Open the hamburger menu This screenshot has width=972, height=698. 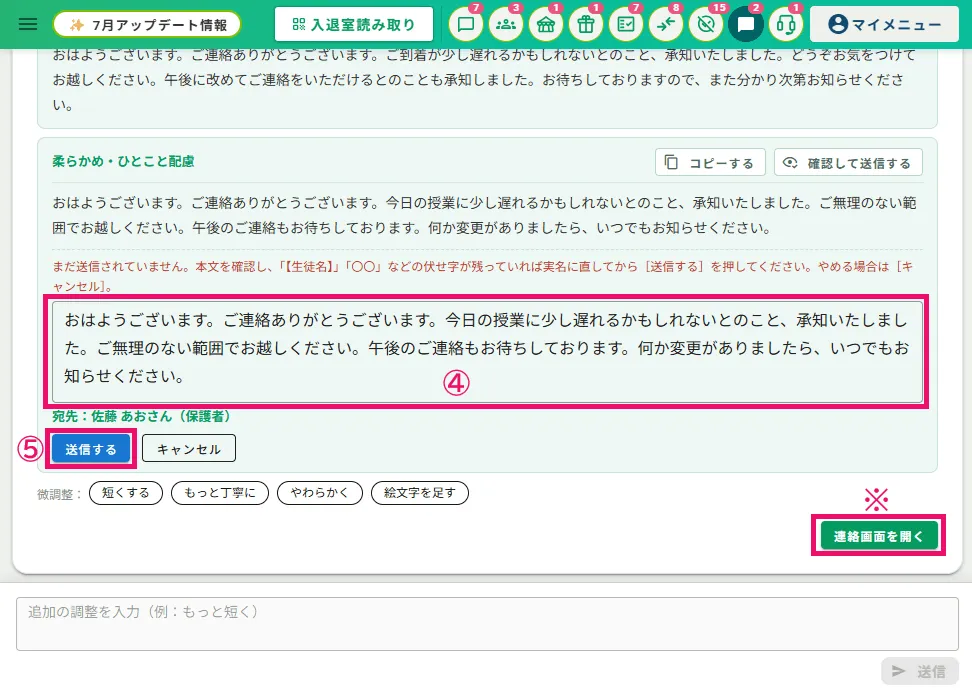coord(28,24)
